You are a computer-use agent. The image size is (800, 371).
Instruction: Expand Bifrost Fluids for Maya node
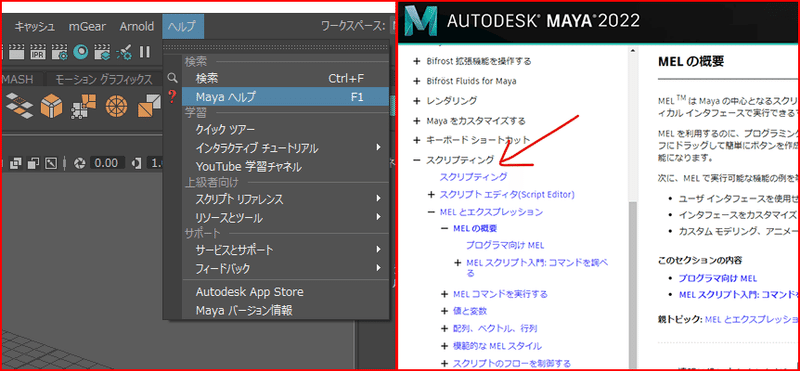click(x=417, y=81)
